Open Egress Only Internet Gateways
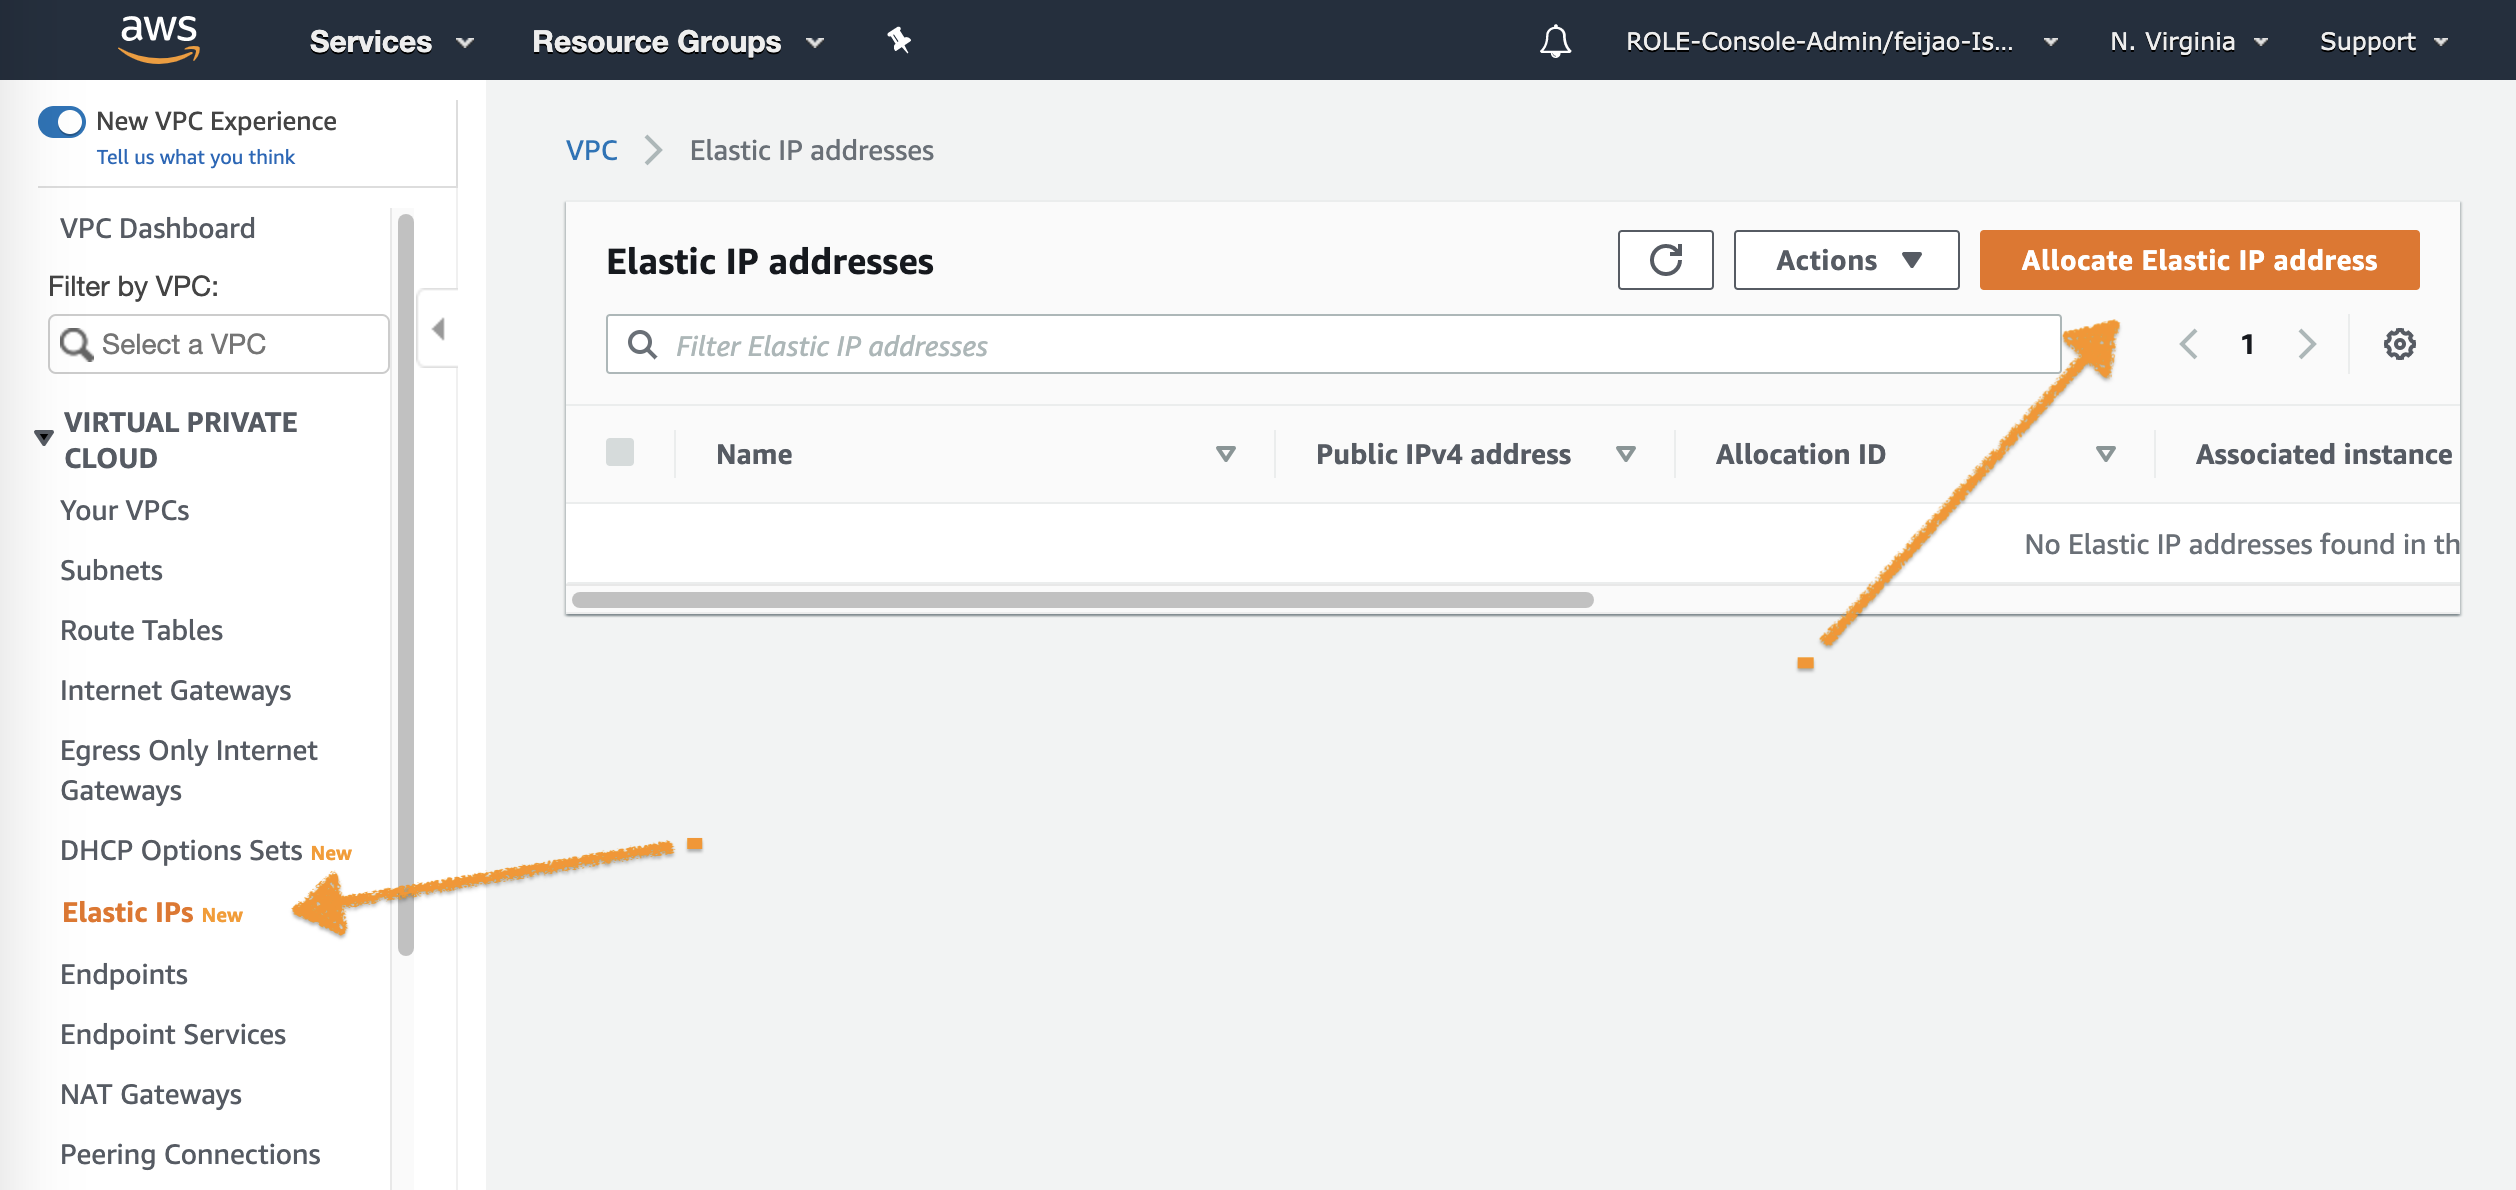The height and width of the screenshot is (1190, 2516). pos(188,770)
